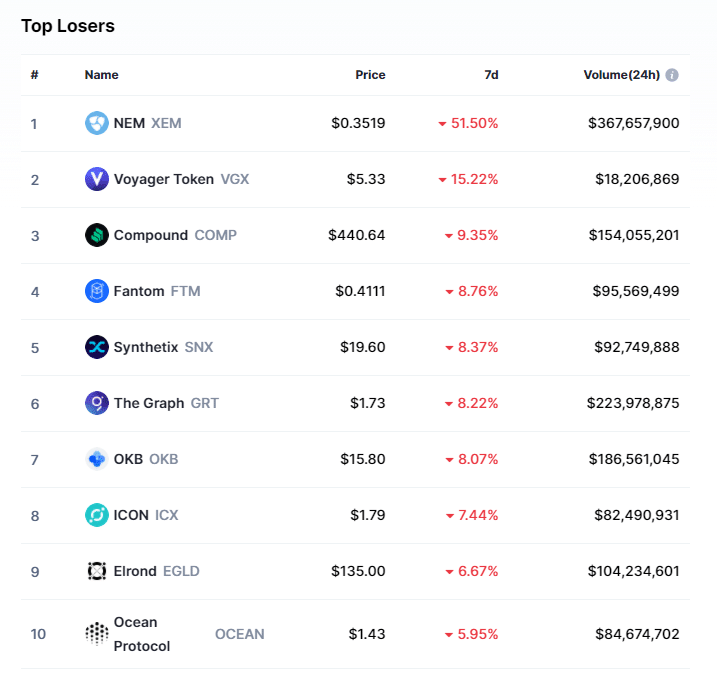This screenshot has height=678, width=717.
Task: Sort by the Price column header
Action: pyautogui.click(x=370, y=75)
